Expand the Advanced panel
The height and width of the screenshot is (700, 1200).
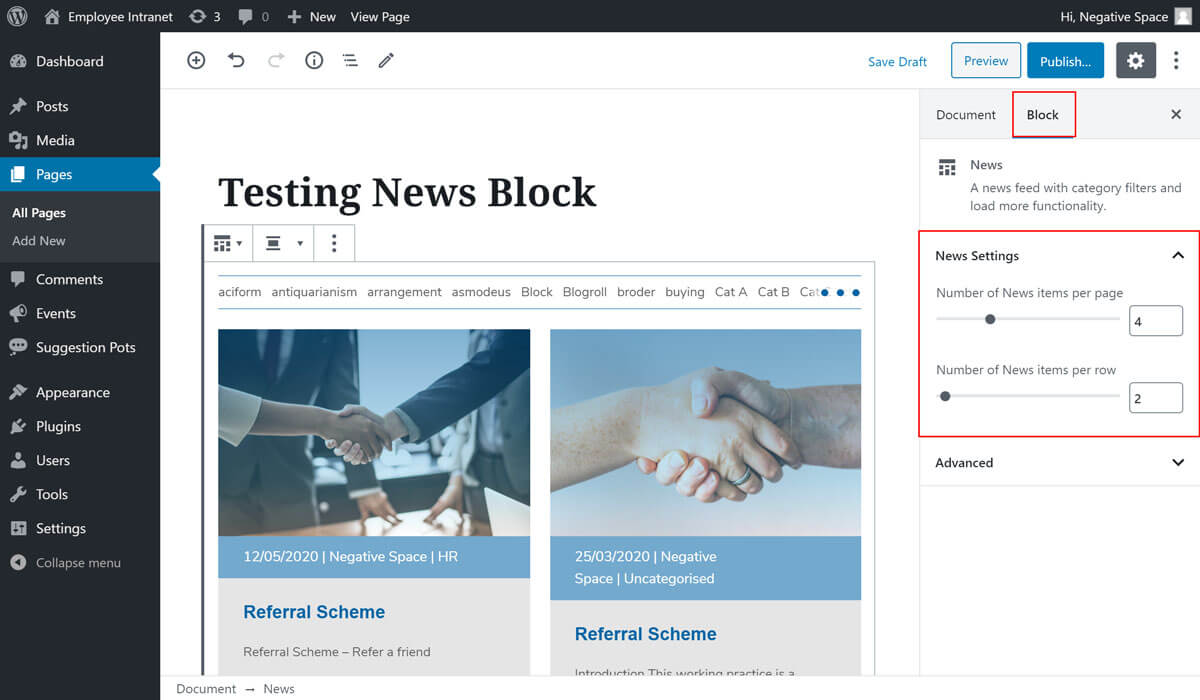pyautogui.click(x=1177, y=463)
